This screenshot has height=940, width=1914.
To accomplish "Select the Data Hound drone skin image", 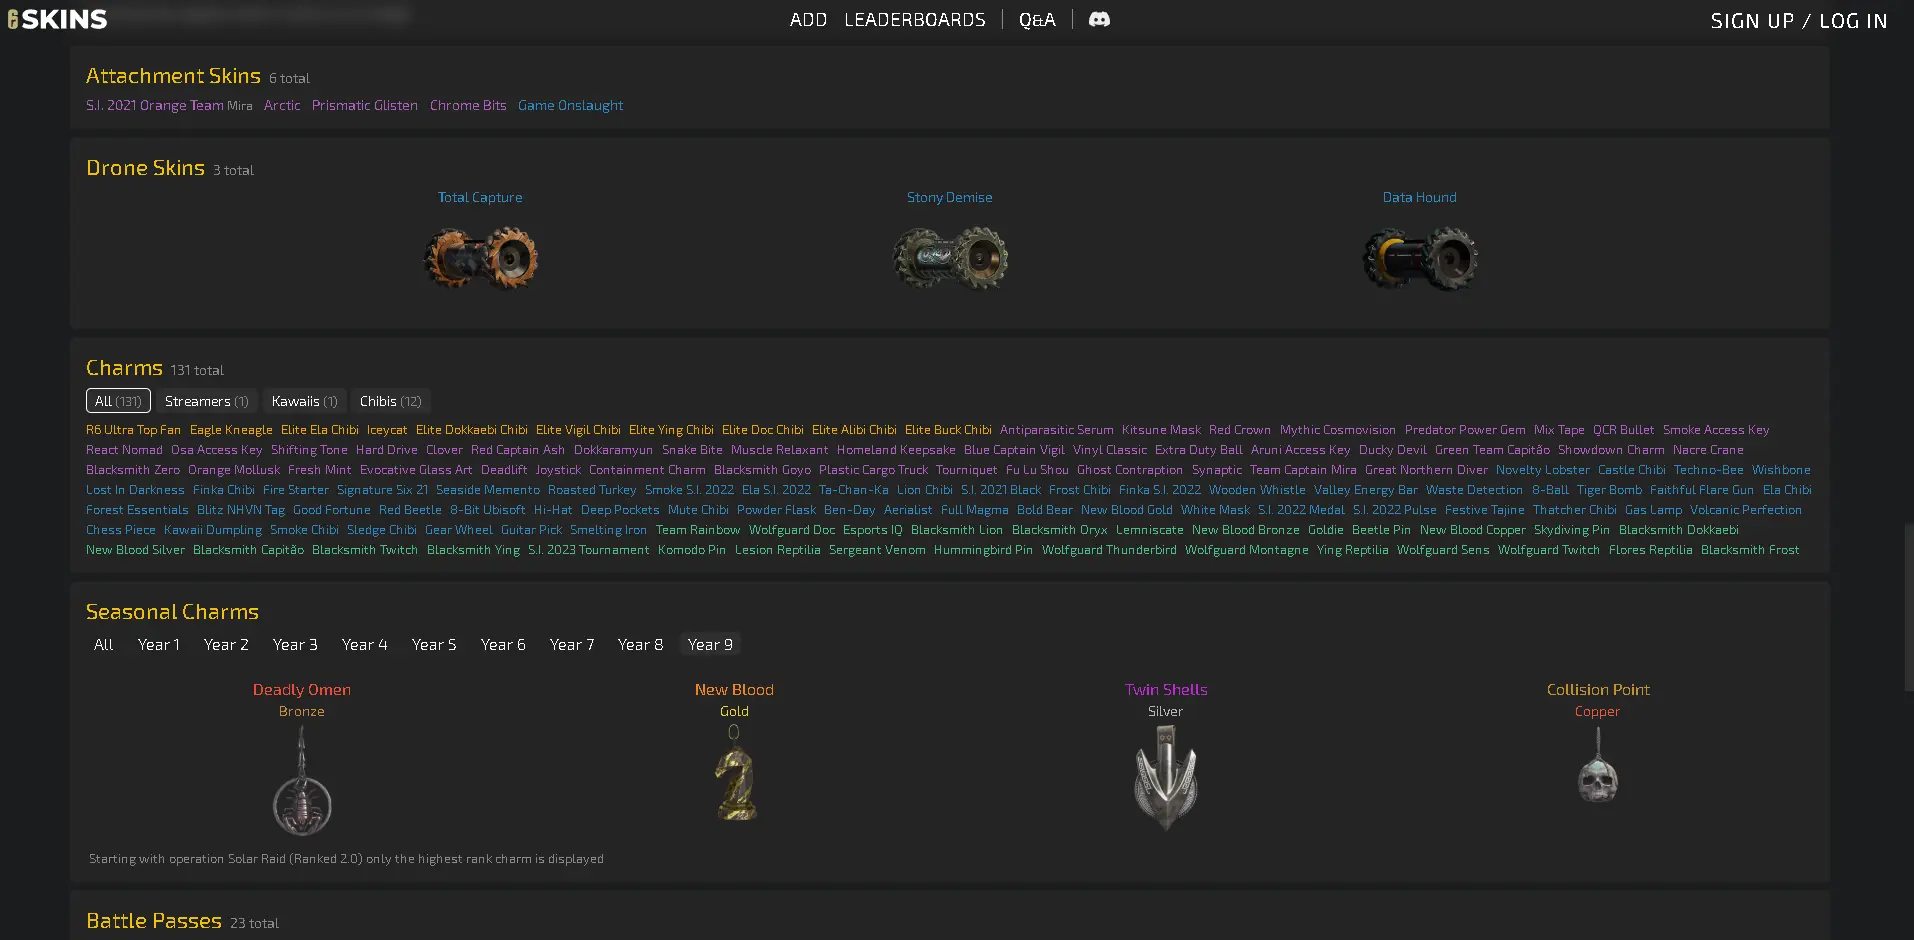I will [x=1419, y=258].
